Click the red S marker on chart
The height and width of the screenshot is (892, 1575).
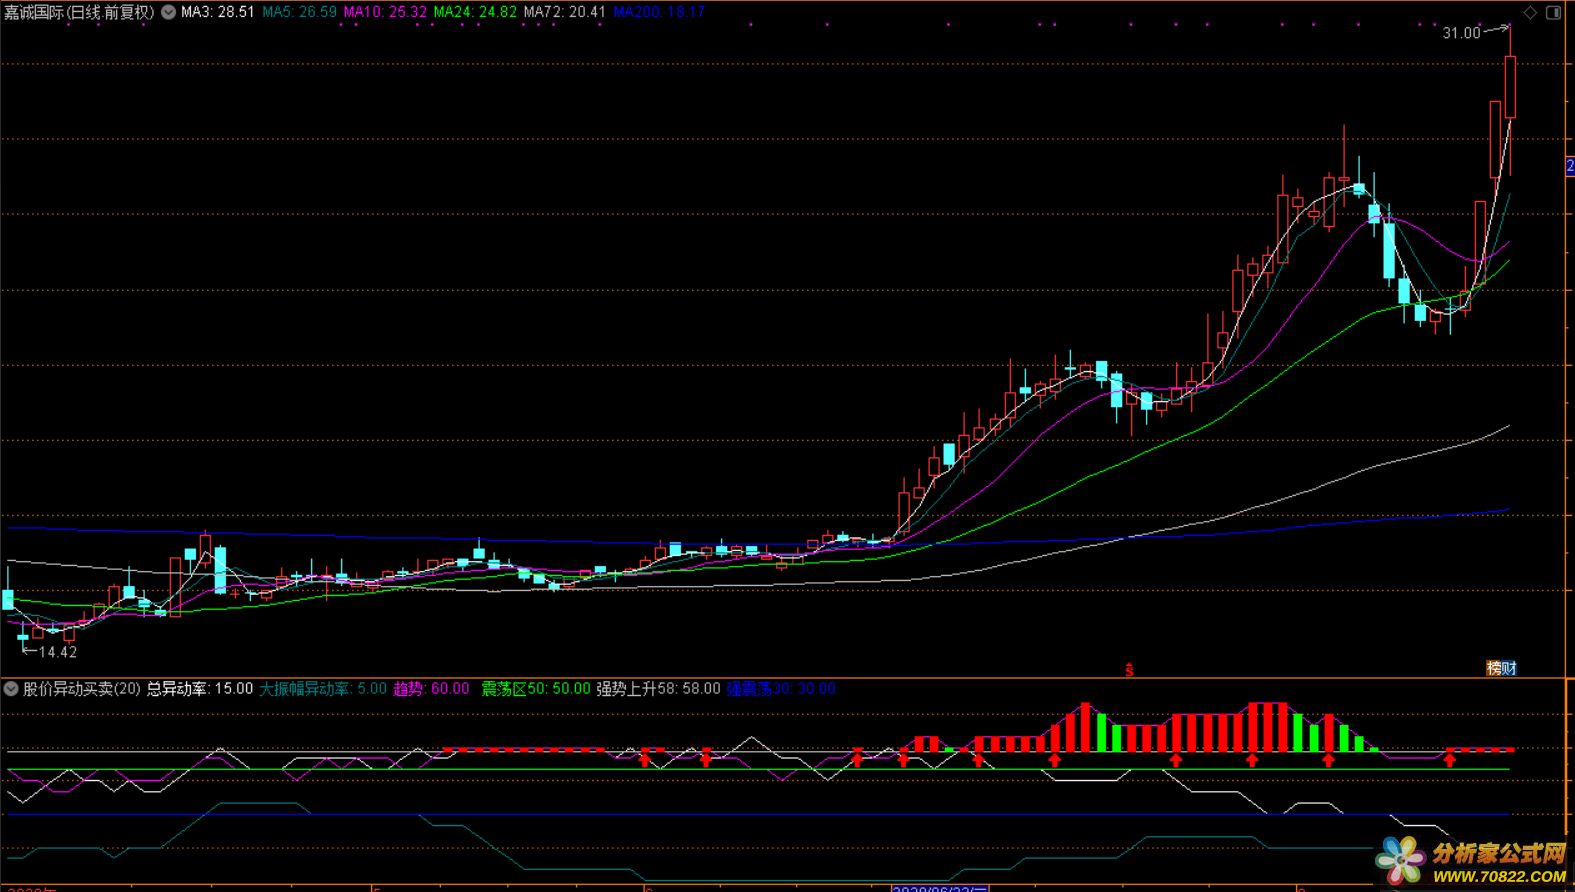pos(1130,669)
